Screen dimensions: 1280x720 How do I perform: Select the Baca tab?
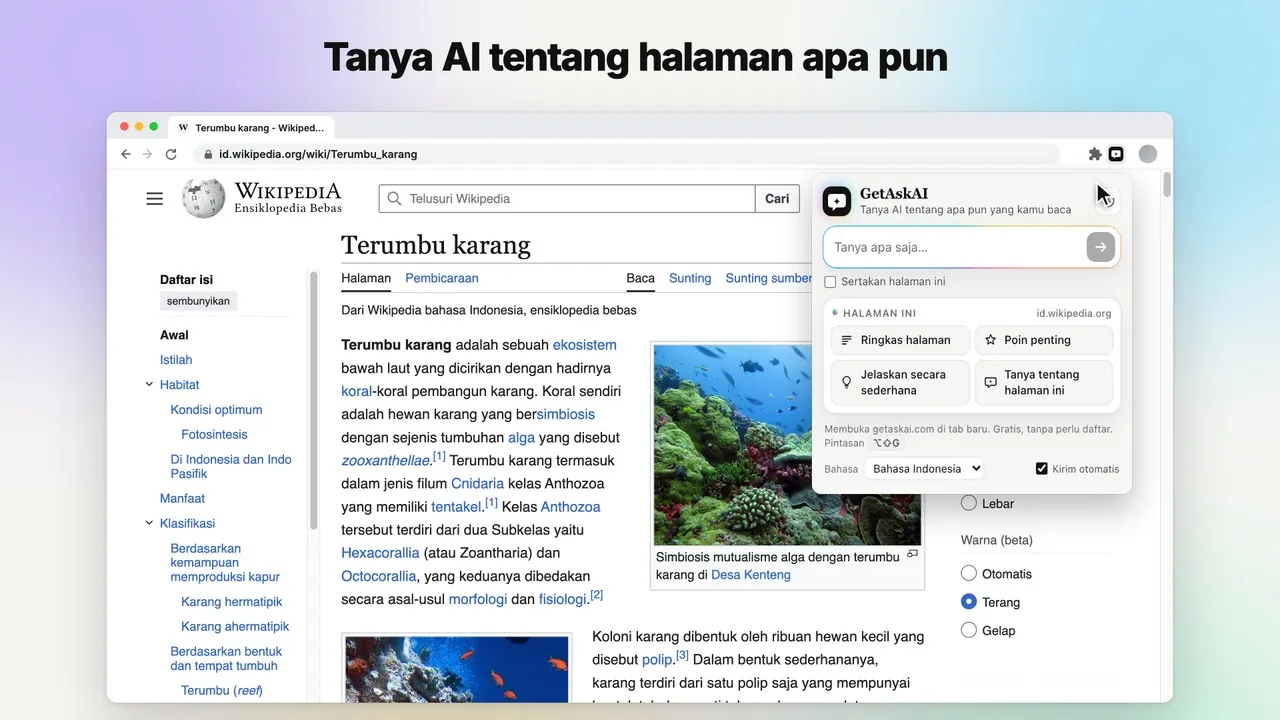click(x=640, y=278)
